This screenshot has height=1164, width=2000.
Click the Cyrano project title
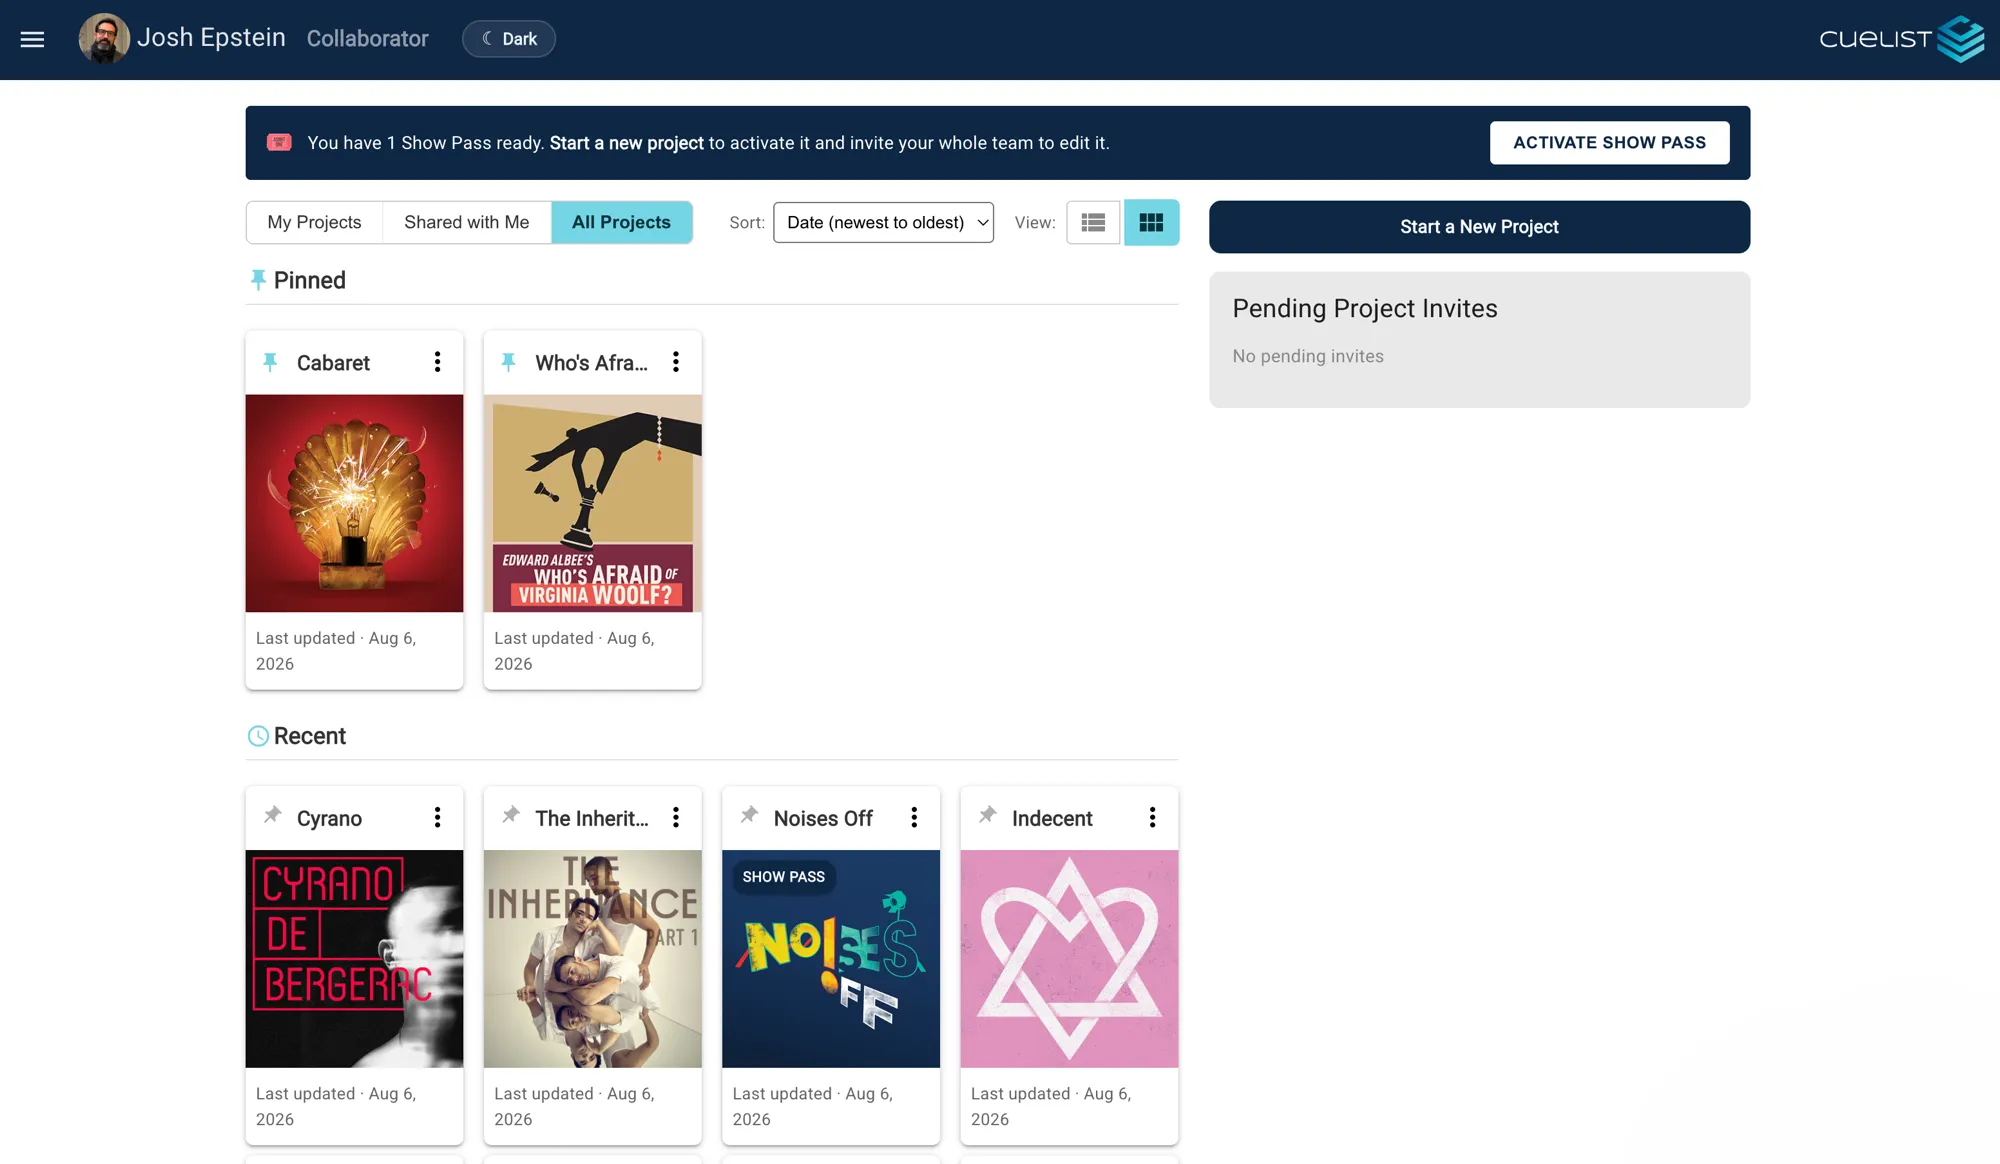tap(329, 819)
